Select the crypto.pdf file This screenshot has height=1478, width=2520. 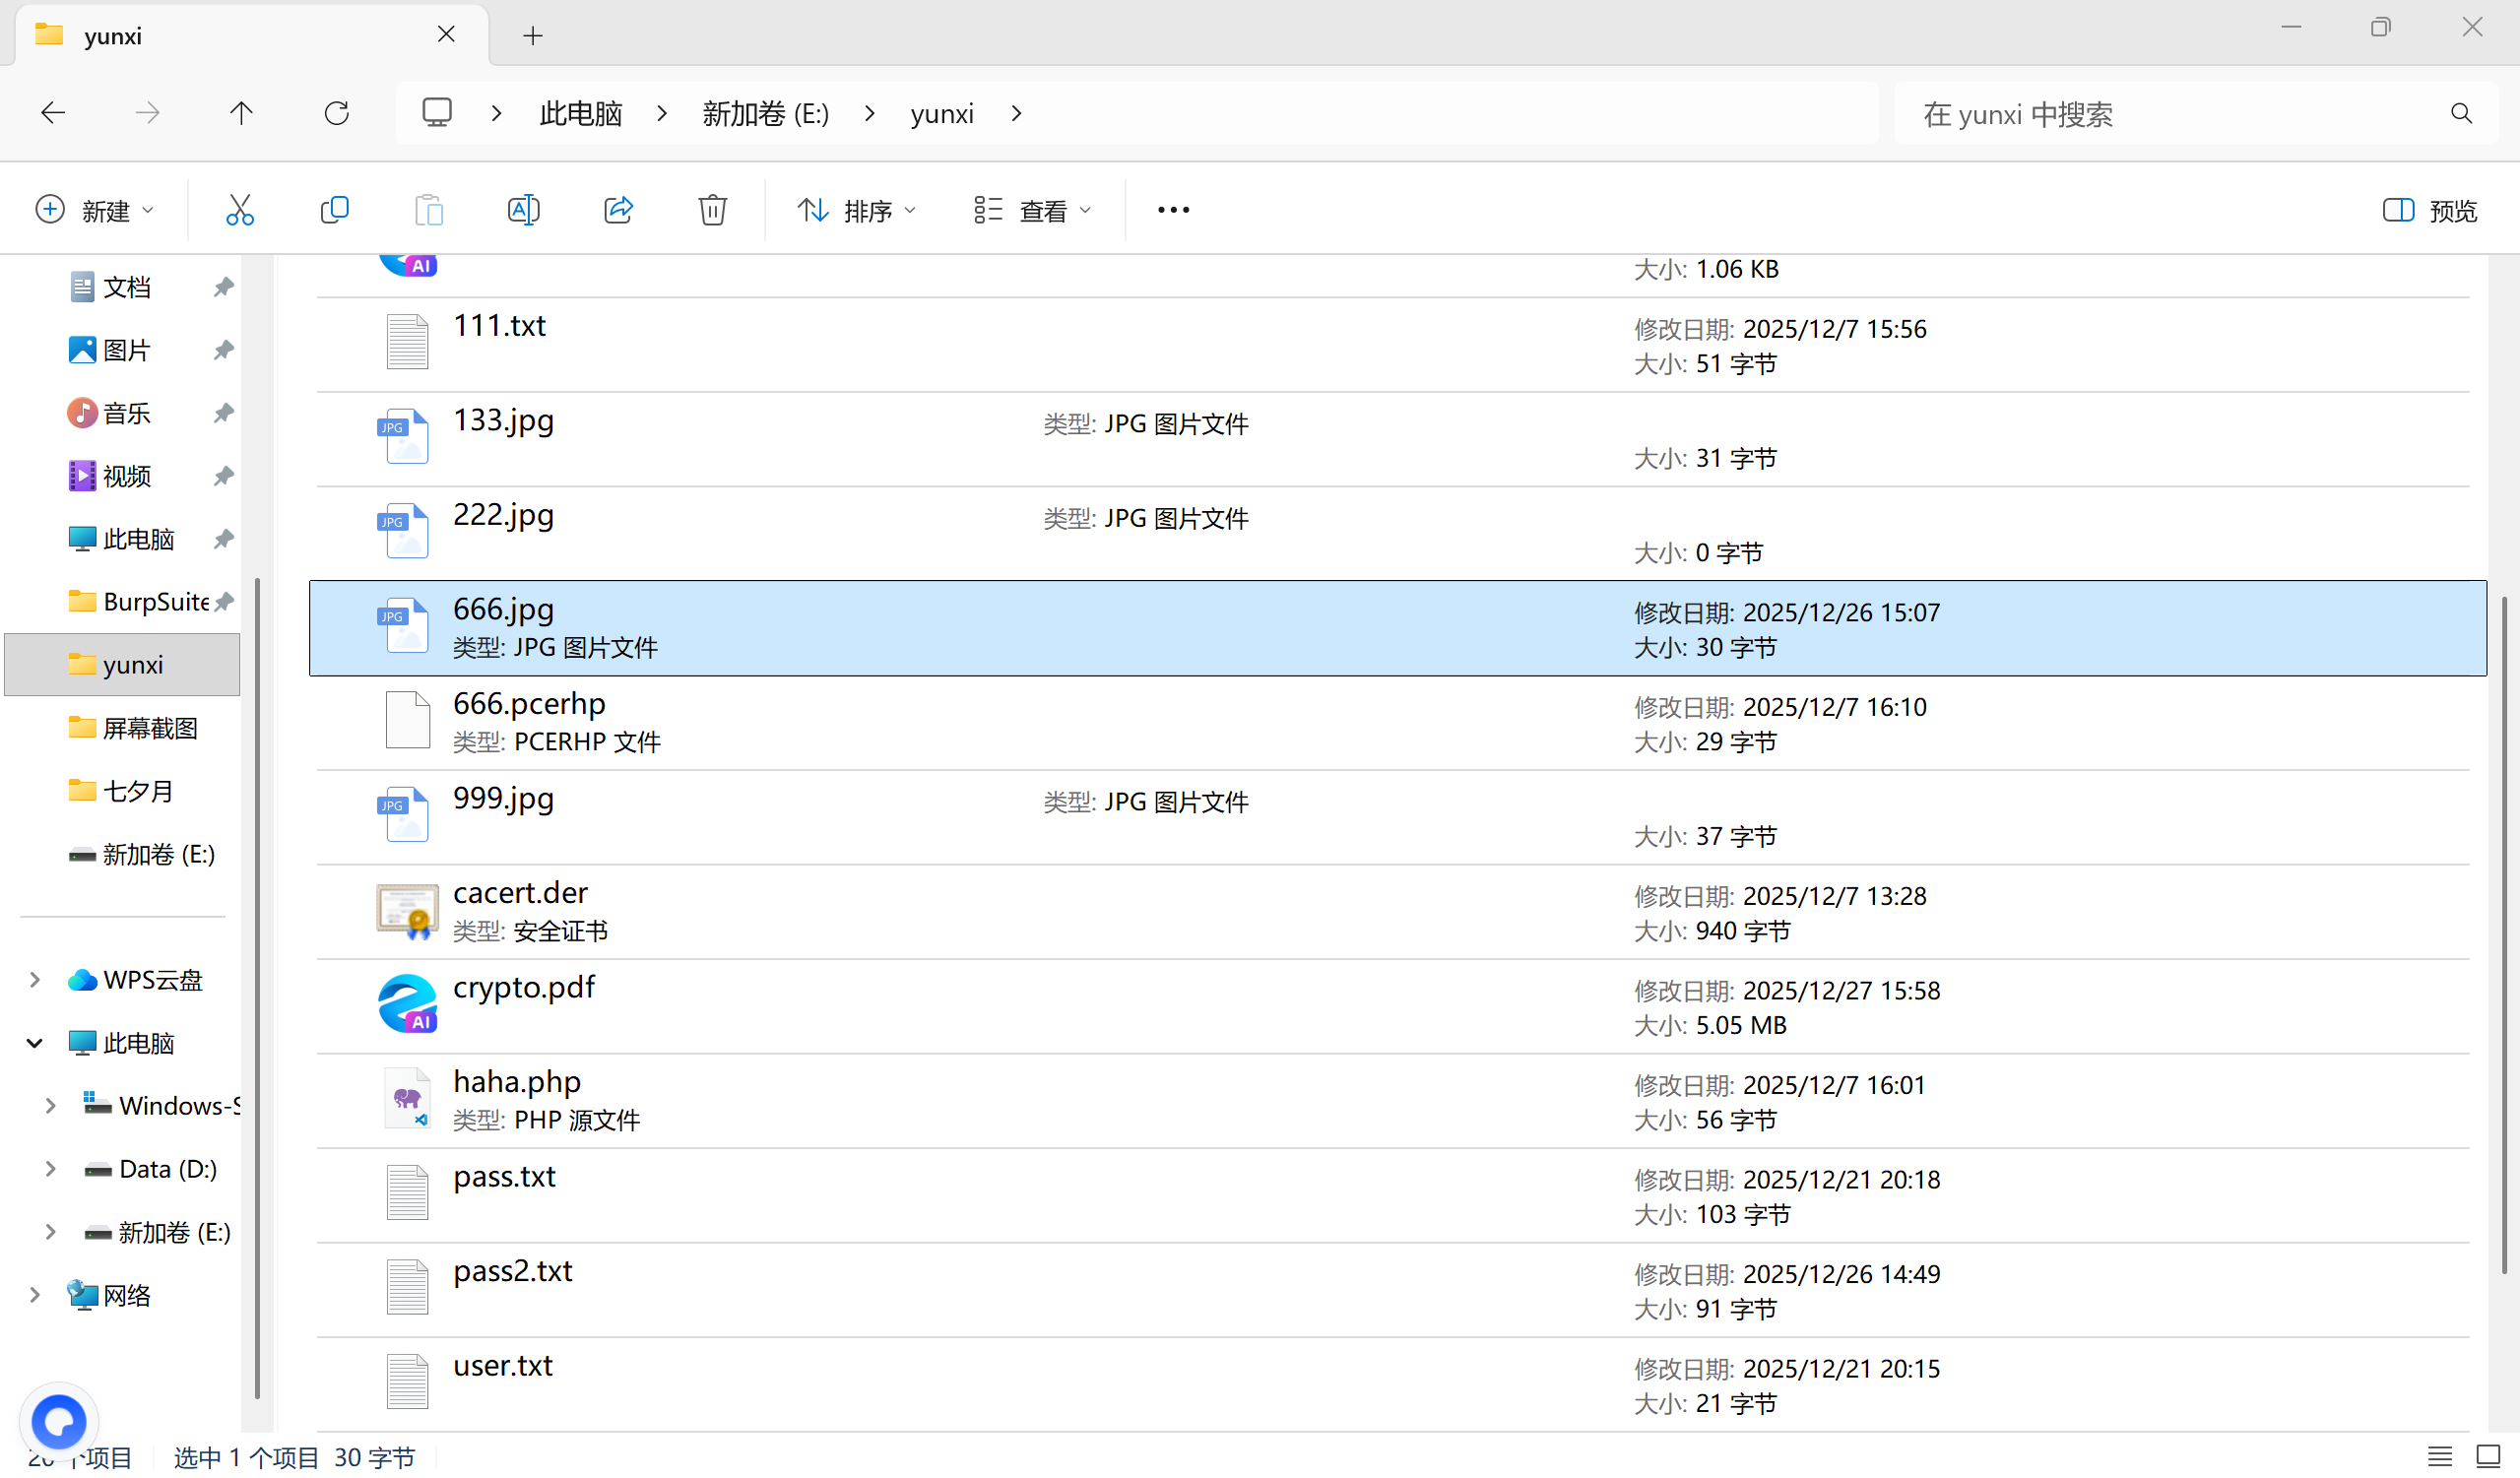point(523,988)
